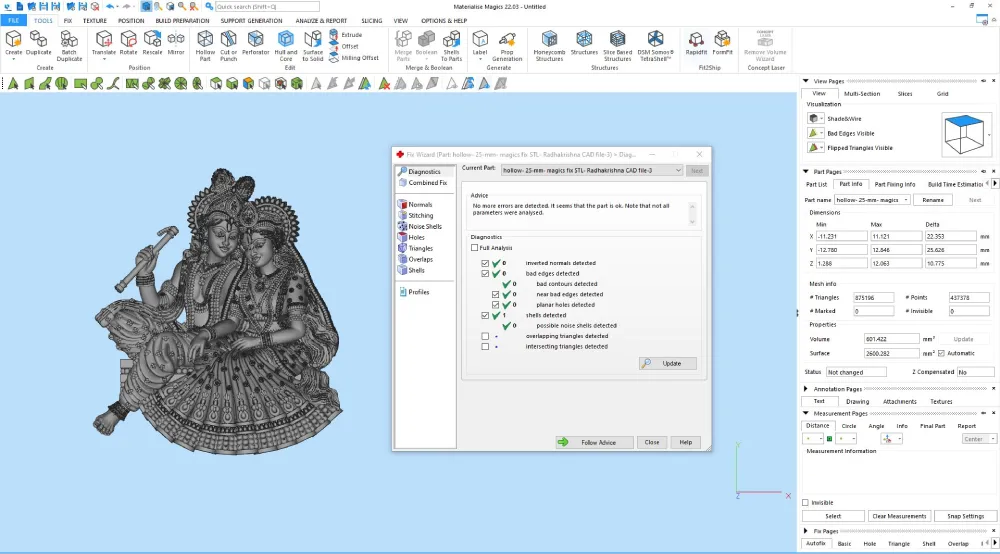Enable intersecting triangles detected checkbox

pyautogui.click(x=485, y=347)
